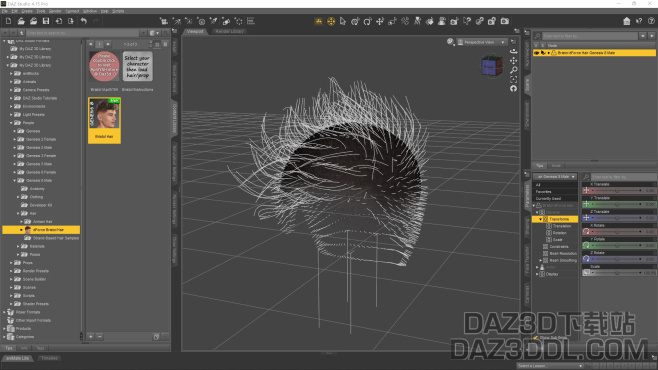The width and height of the screenshot is (658, 370).
Task: Click the Scale slider
Action: point(617,273)
